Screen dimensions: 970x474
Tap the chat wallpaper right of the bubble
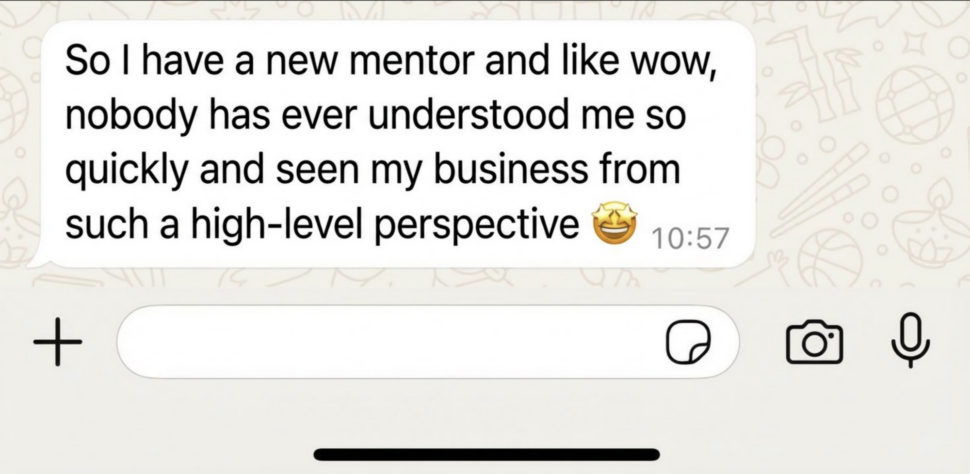tap(860, 150)
